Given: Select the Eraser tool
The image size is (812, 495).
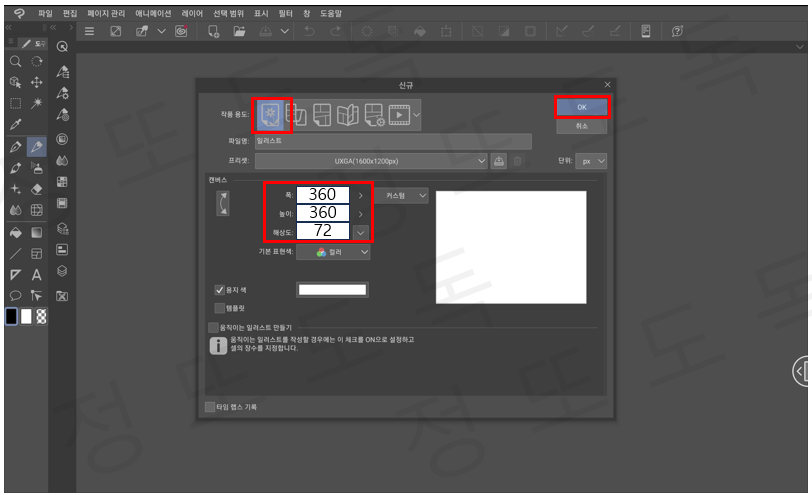Looking at the screenshot, I should [37, 189].
